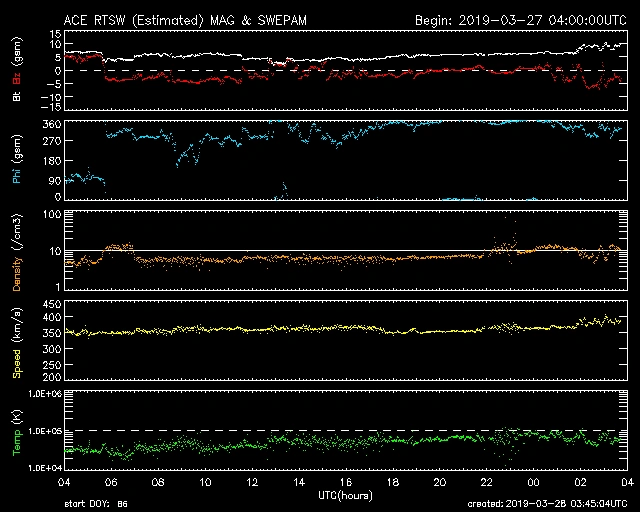Click the -5 tick on Bt Bz axis
This screenshot has width=640, height=512.
(x=53, y=84)
